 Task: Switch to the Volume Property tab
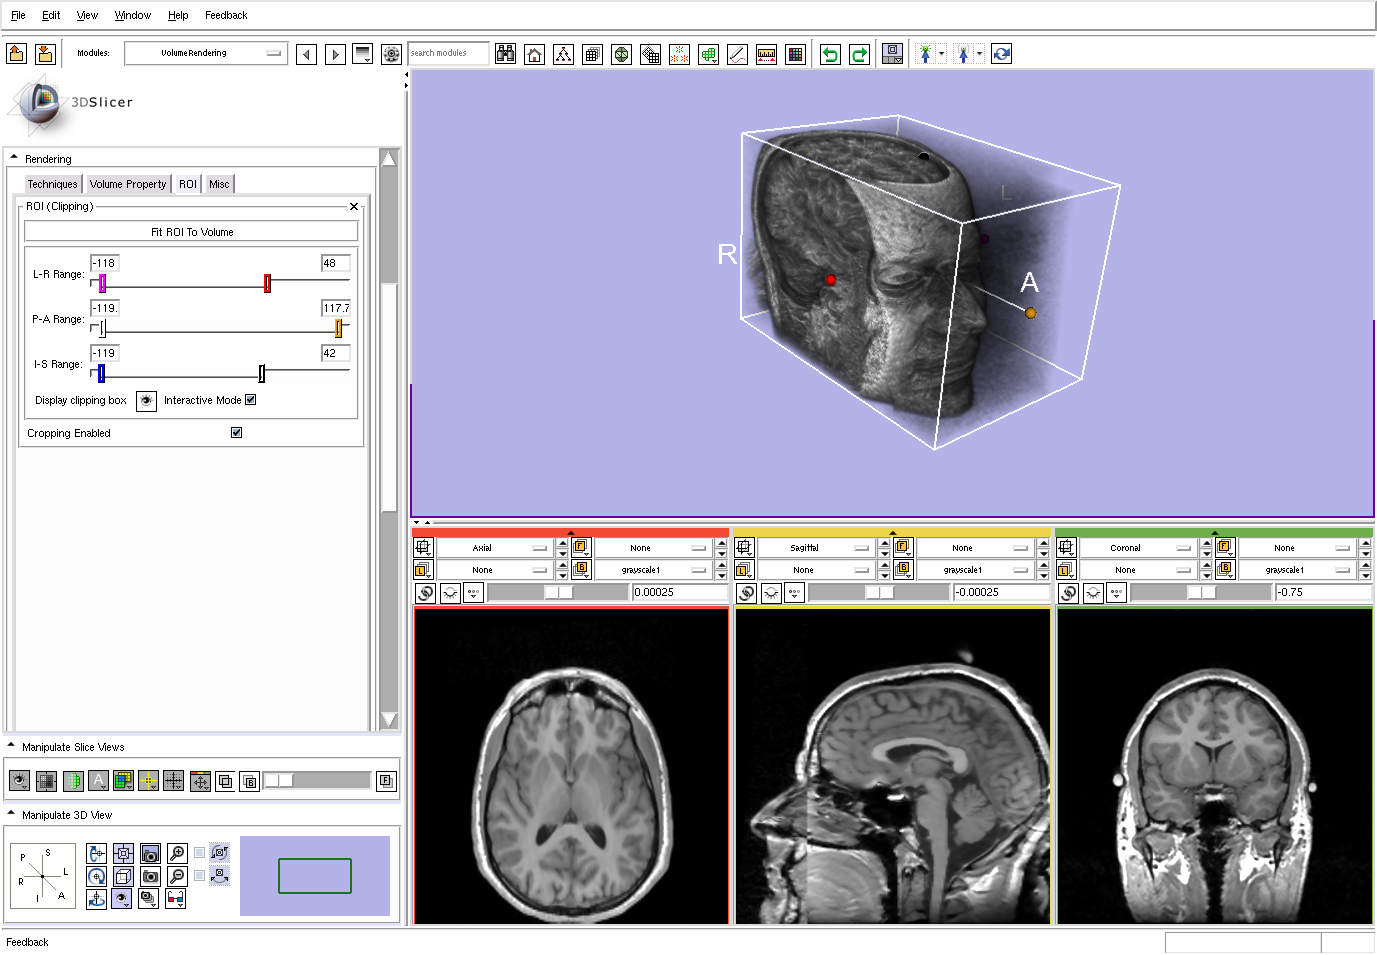[127, 184]
